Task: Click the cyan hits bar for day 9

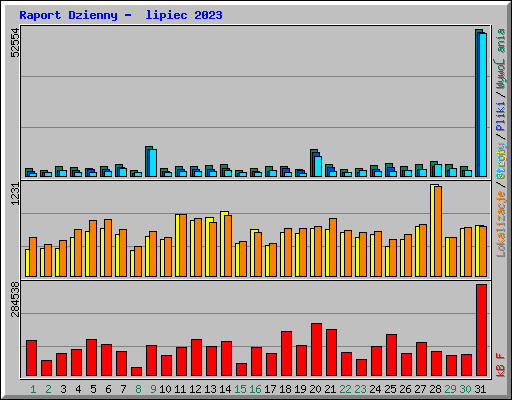Action: point(153,163)
